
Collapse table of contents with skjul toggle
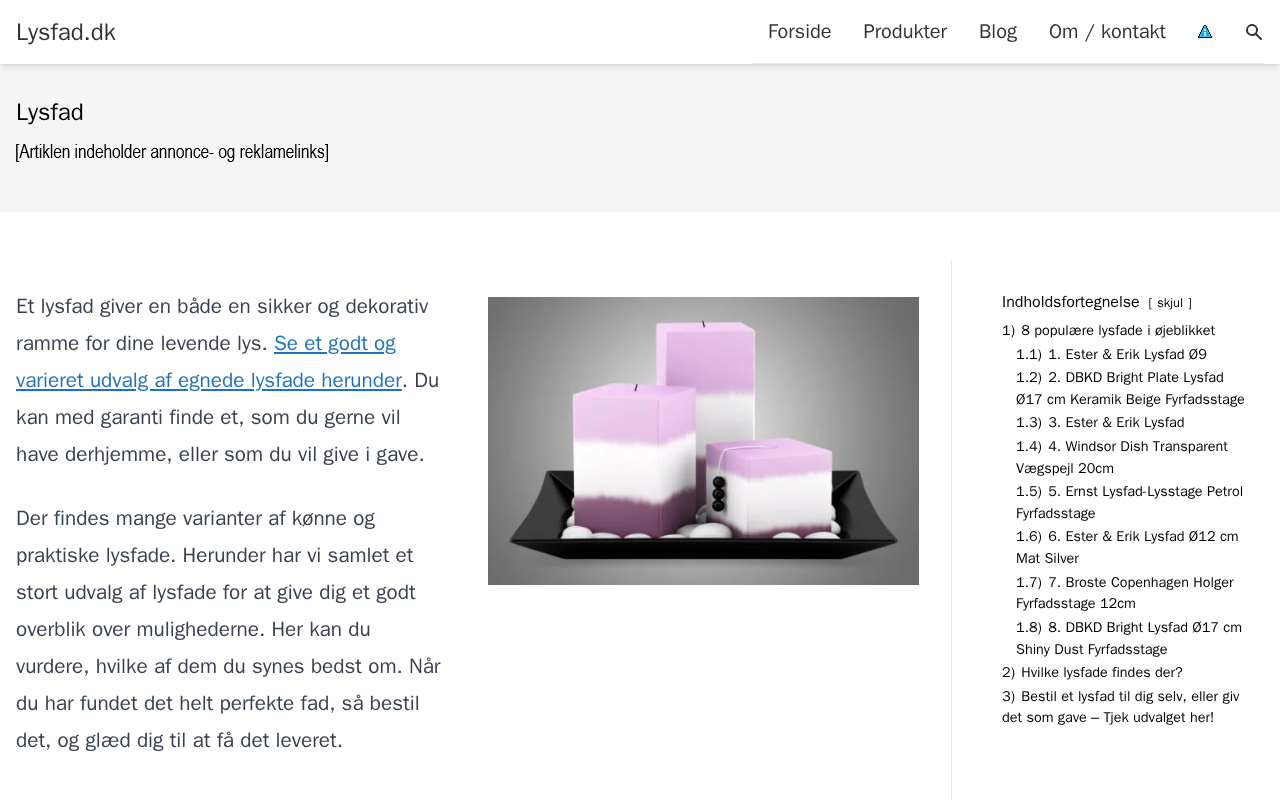pyautogui.click(x=1170, y=303)
